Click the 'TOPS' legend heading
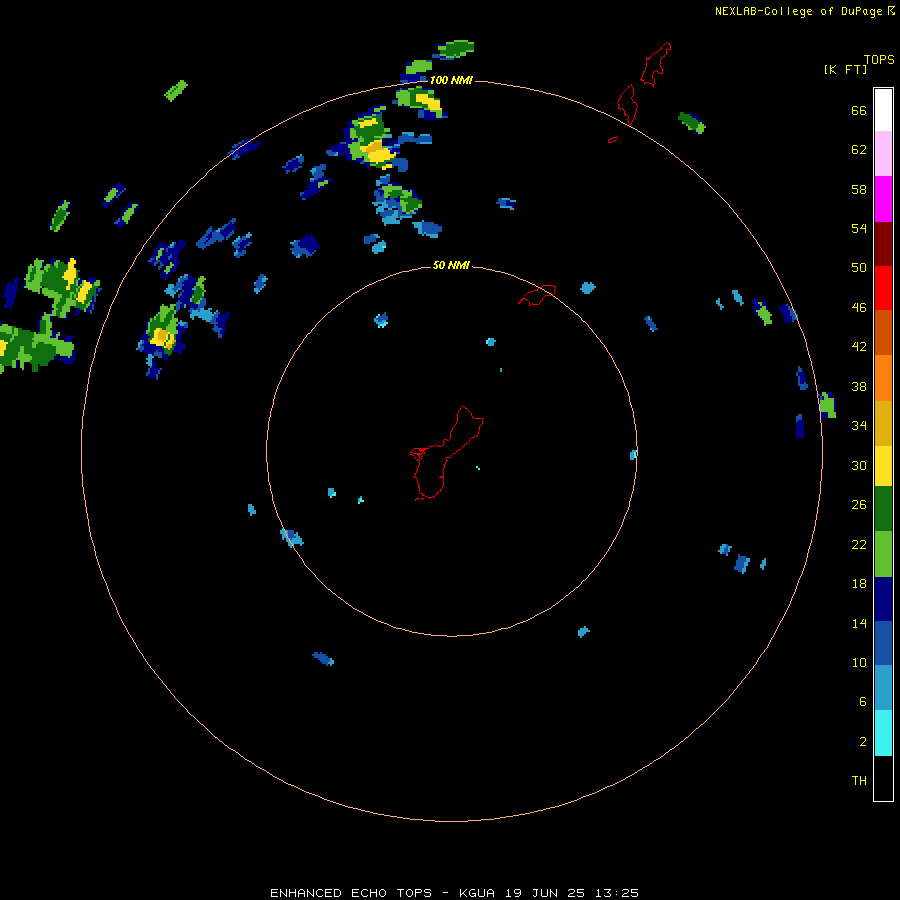The image size is (900, 900). 879,59
